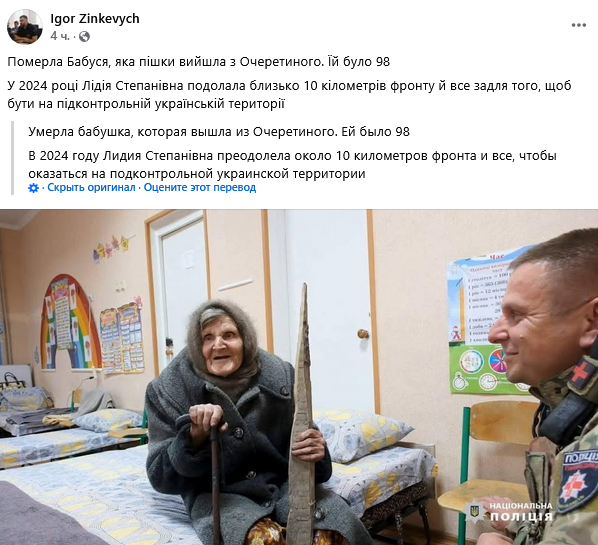Click the rainbow wall decoration in photo
This screenshot has height=545, width=598.
pyautogui.click(x=71, y=323)
